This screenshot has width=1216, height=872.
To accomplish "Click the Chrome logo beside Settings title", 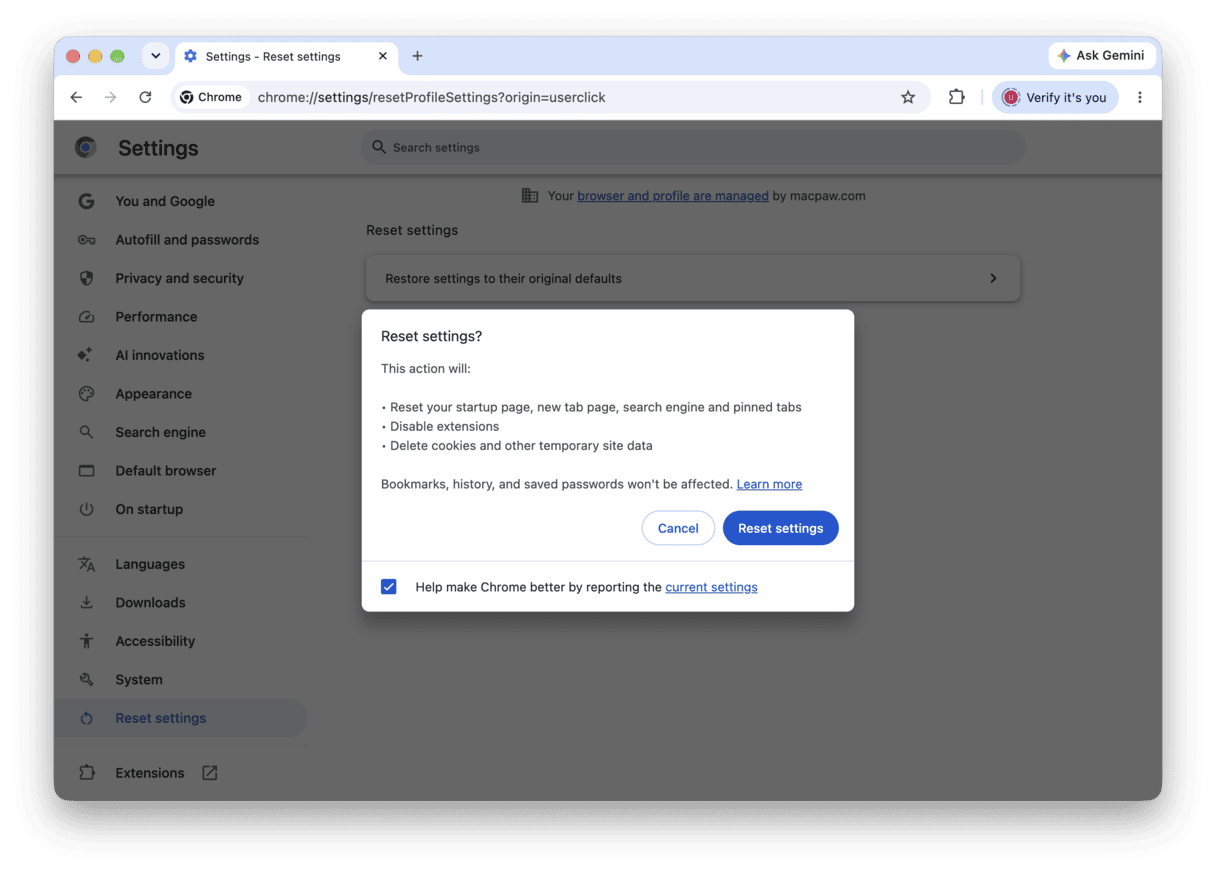I will tap(86, 148).
